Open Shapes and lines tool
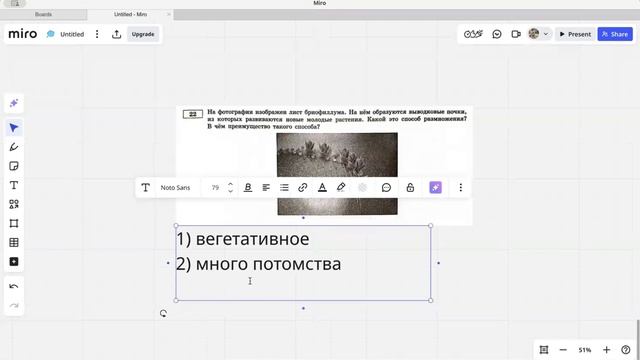The width and height of the screenshot is (640, 360). [14, 204]
